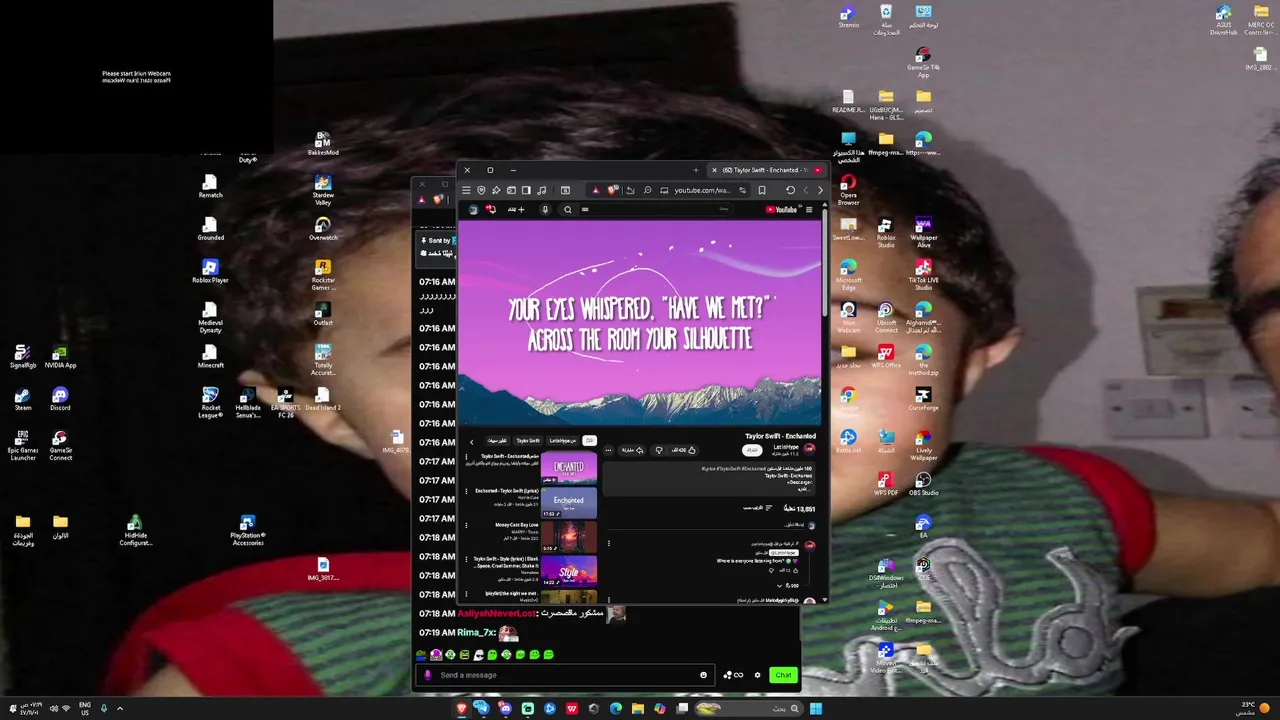The height and width of the screenshot is (720, 1280).
Task: Open the Steam desktop shortcut
Action: [x=23, y=400]
